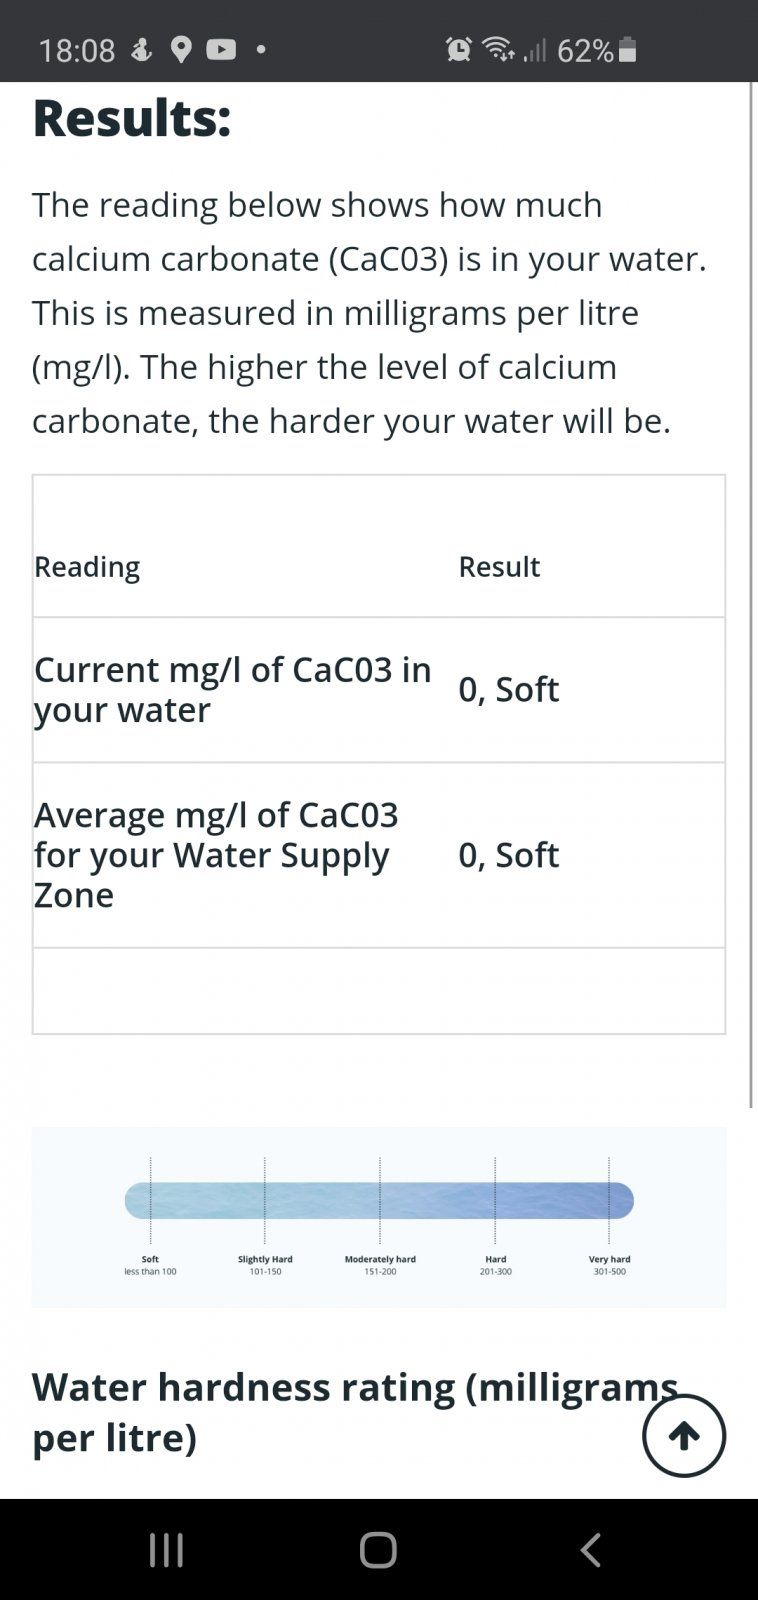Tap the scroll-to-top arrow button
This screenshot has width=758, height=1600.
pyautogui.click(x=684, y=1436)
